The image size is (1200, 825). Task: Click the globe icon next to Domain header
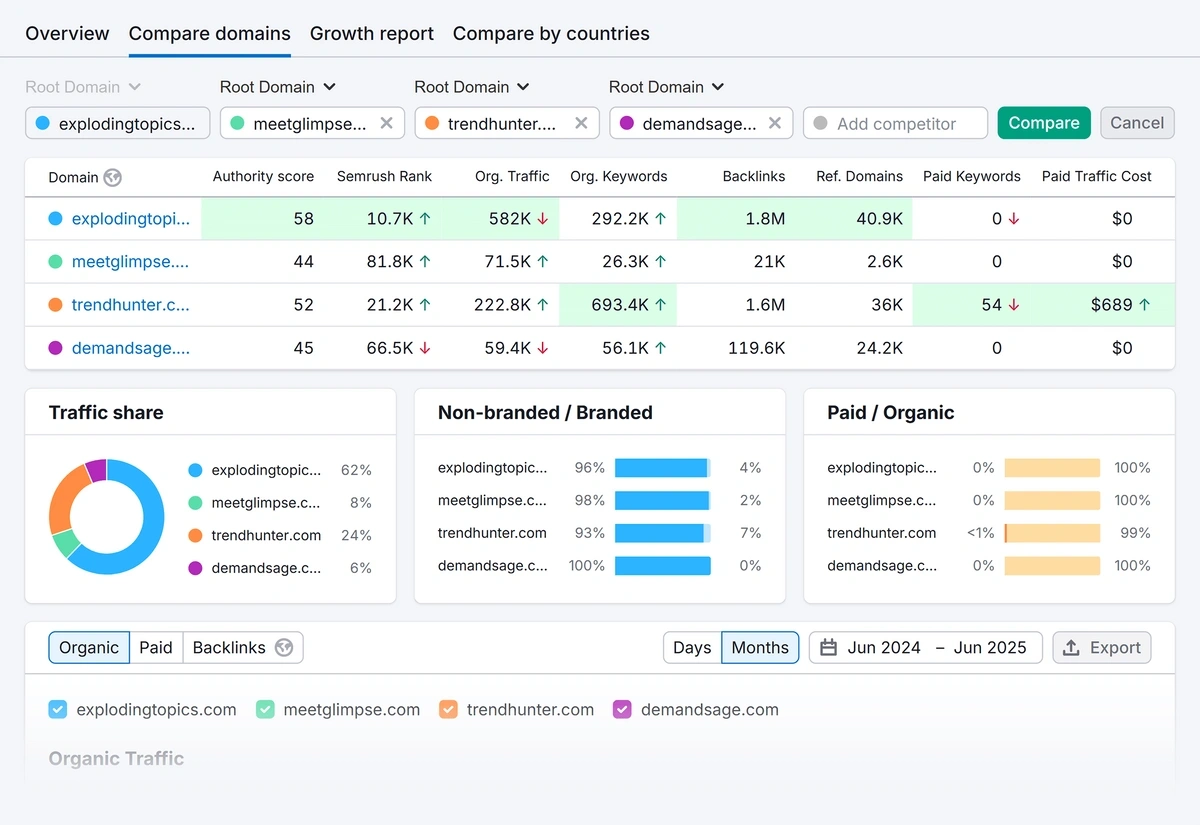tap(113, 178)
